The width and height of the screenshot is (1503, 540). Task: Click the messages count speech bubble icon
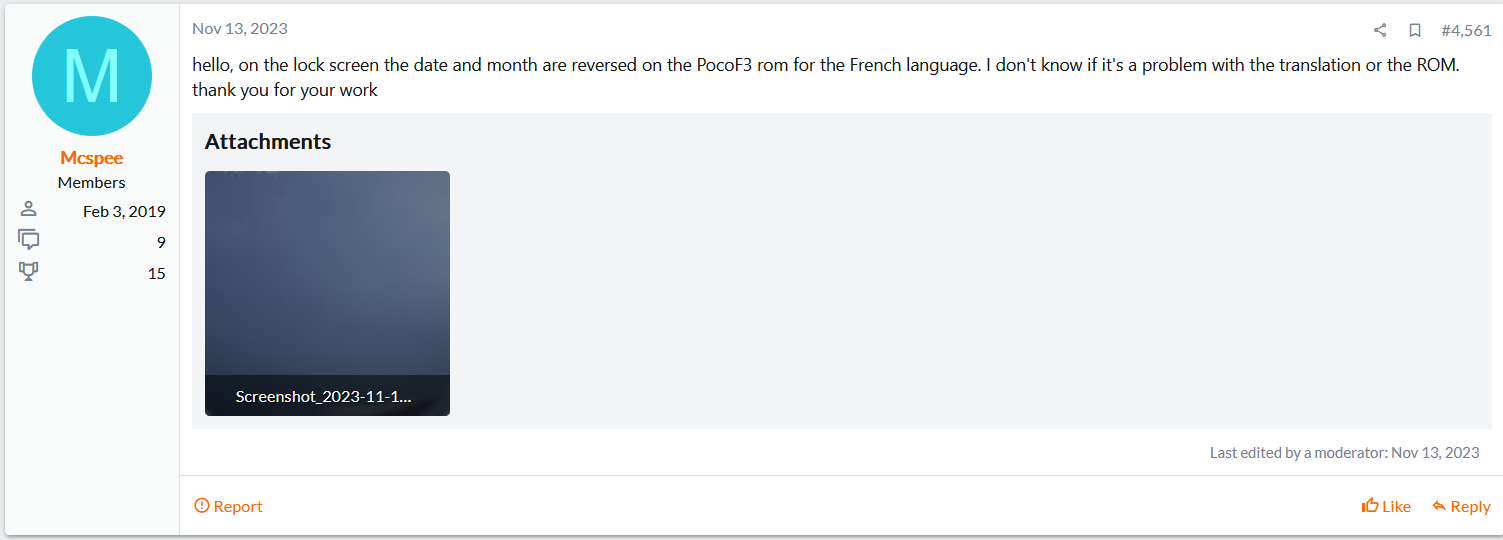[x=29, y=240]
